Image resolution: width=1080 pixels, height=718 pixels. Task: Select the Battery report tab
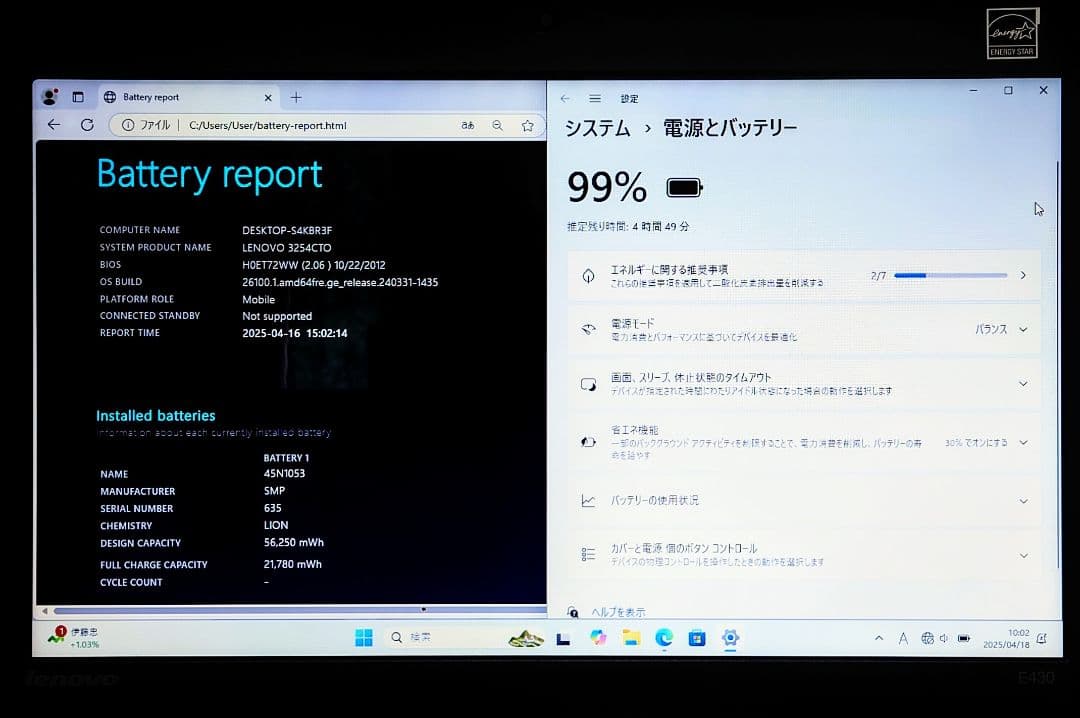pyautogui.click(x=189, y=97)
